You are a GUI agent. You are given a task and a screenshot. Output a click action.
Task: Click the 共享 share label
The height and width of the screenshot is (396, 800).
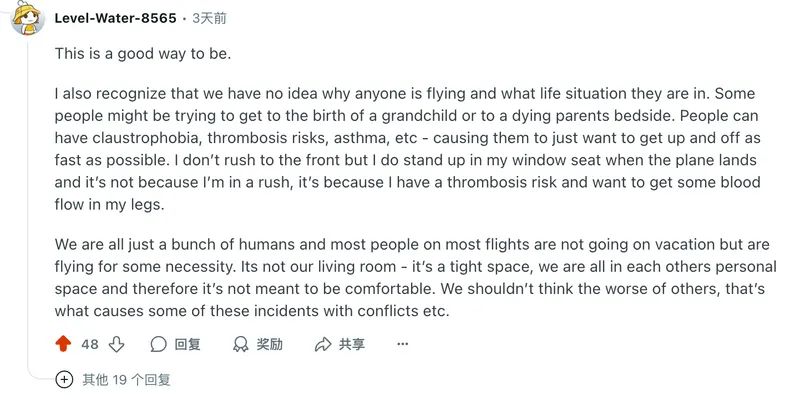(352, 344)
